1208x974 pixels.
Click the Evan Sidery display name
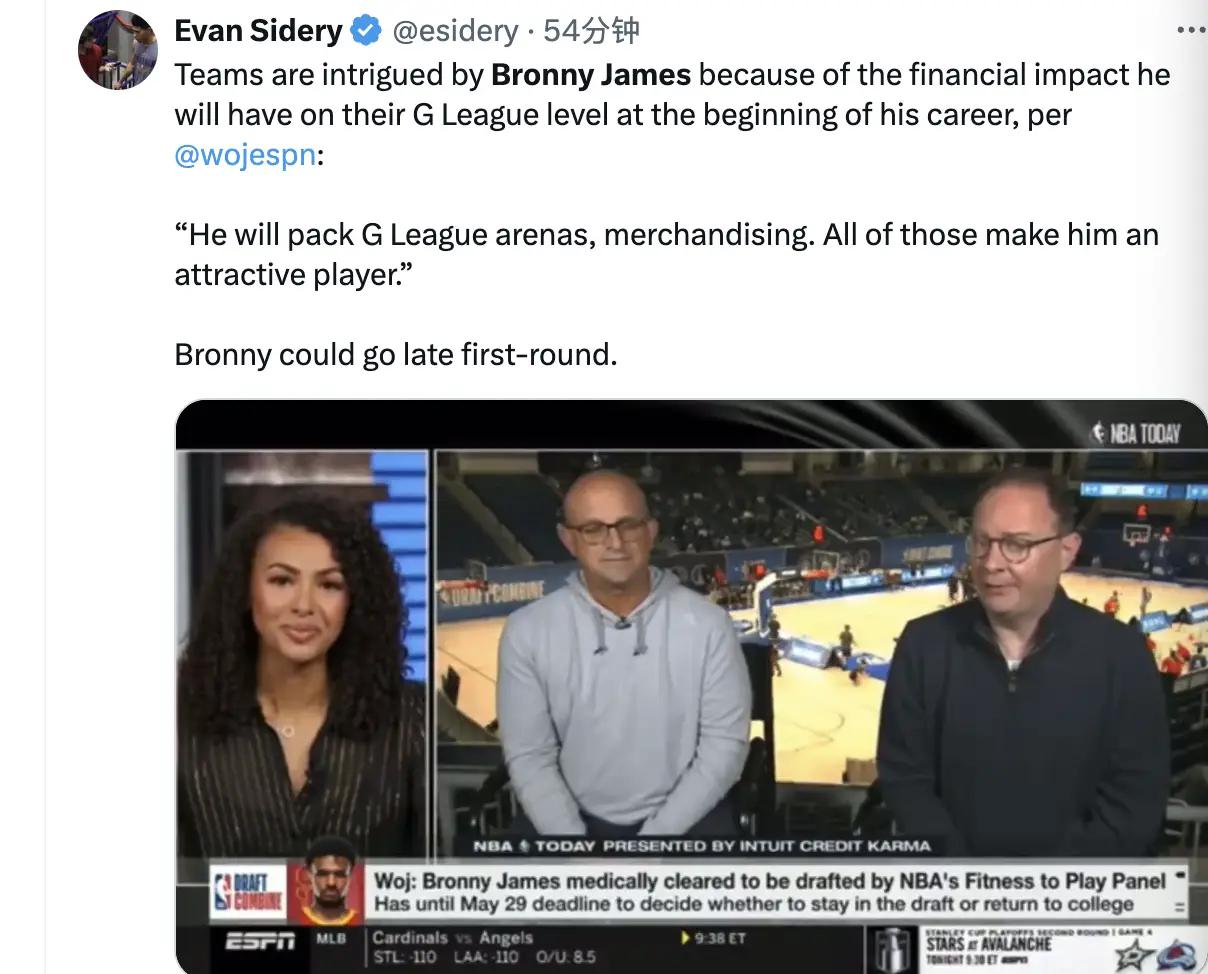tap(258, 31)
